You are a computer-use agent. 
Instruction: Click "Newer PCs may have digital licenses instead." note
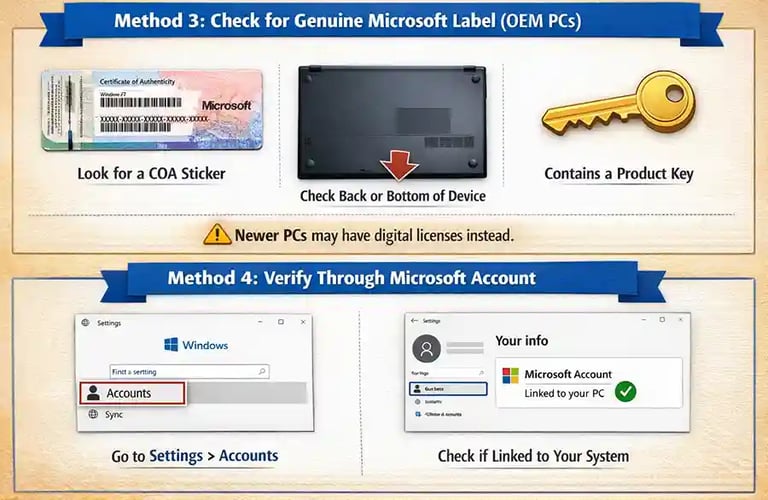[374, 236]
